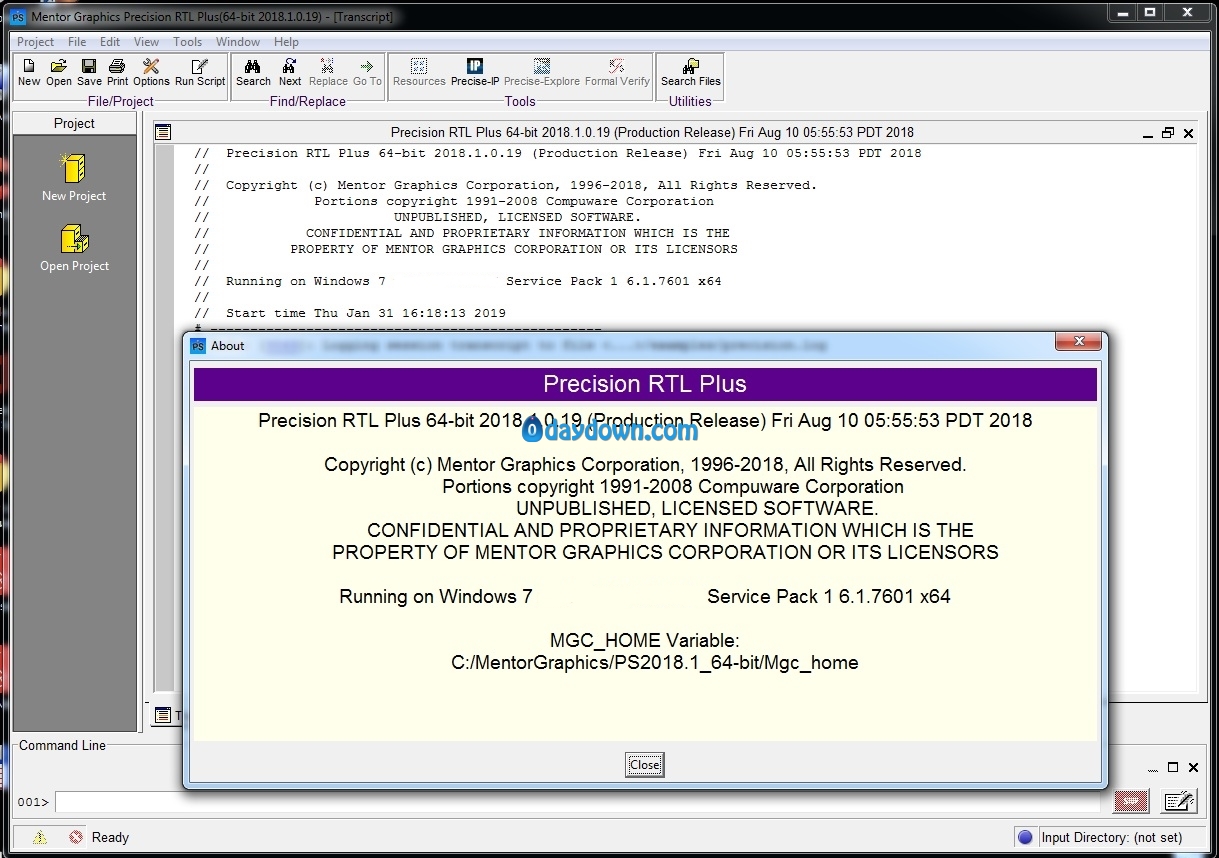1219x858 pixels.
Task: Open the Project menu
Action: 36,42
